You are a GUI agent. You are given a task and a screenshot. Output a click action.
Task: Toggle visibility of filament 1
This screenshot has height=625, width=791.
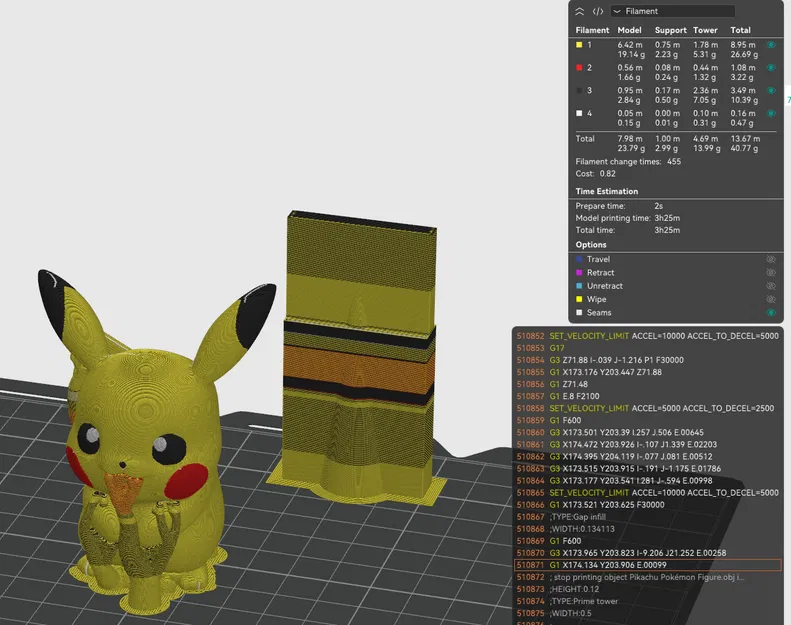(771, 45)
